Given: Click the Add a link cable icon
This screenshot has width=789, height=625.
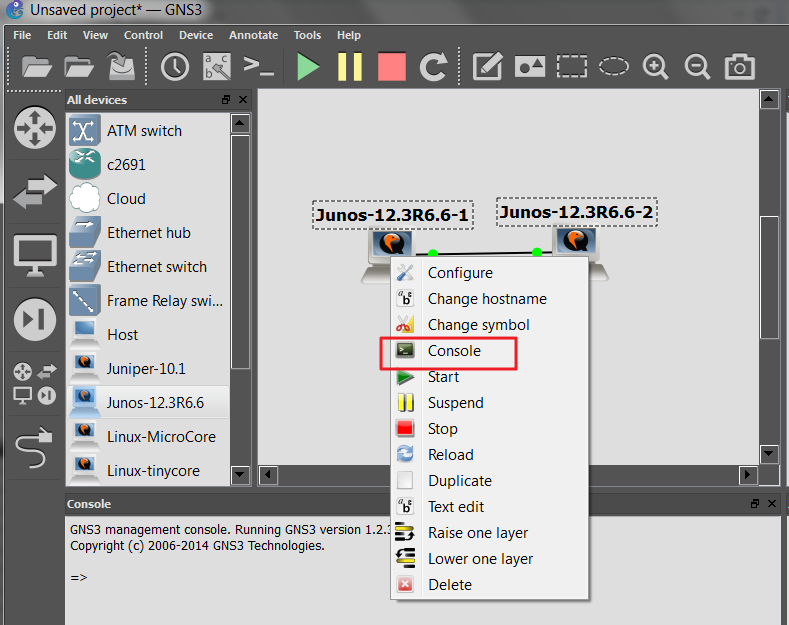Looking at the screenshot, I should pos(34,447).
